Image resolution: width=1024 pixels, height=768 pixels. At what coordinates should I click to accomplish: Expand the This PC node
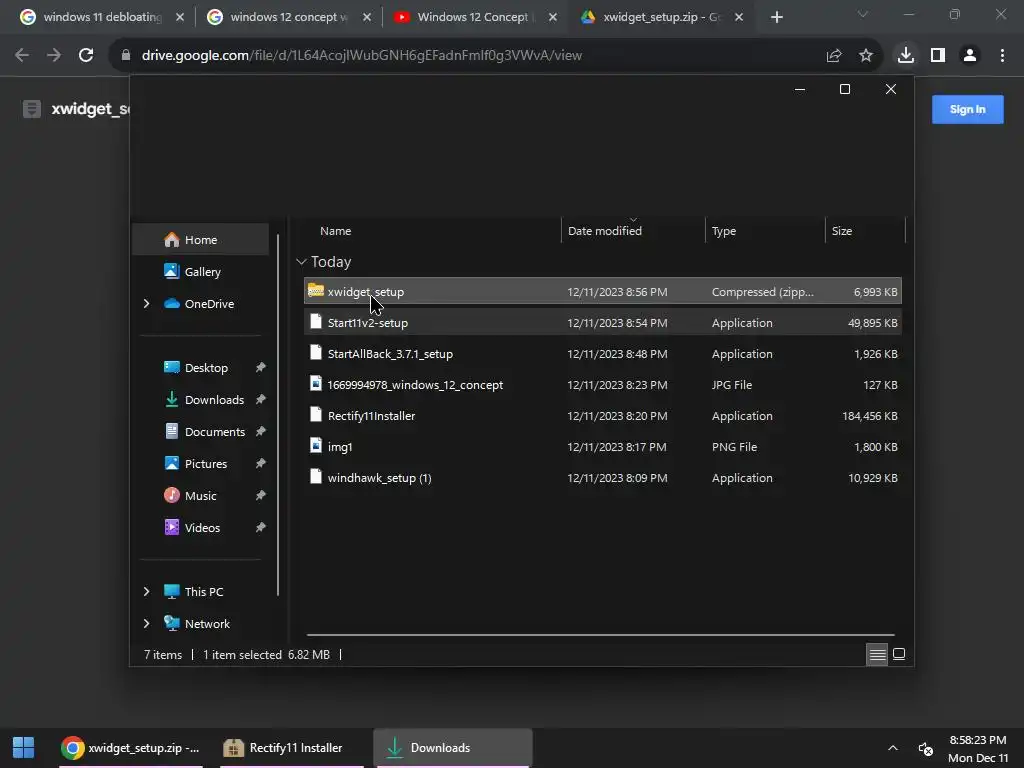147,592
